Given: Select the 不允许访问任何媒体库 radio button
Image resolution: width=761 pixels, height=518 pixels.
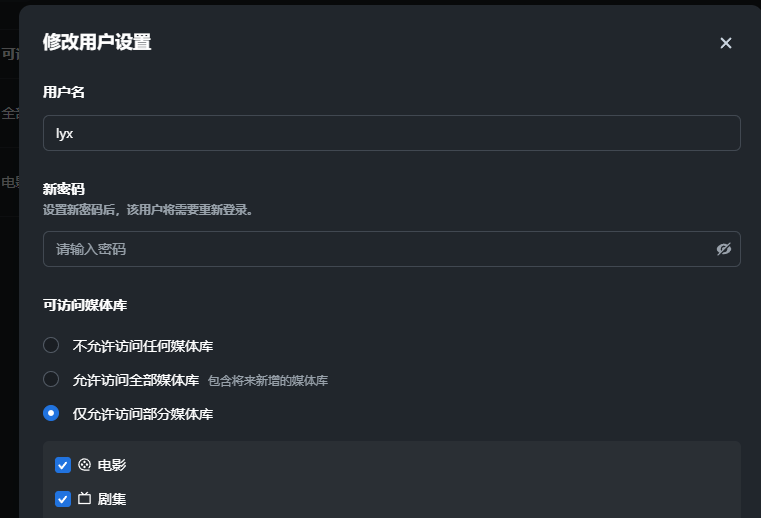Looking at the screenshot, I should (51, 346).
